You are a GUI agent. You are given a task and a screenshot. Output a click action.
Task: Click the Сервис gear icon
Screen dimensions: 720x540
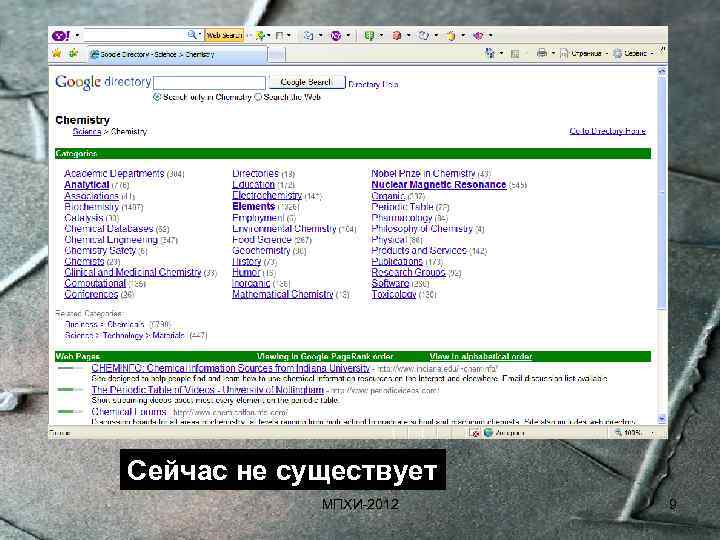618,54
